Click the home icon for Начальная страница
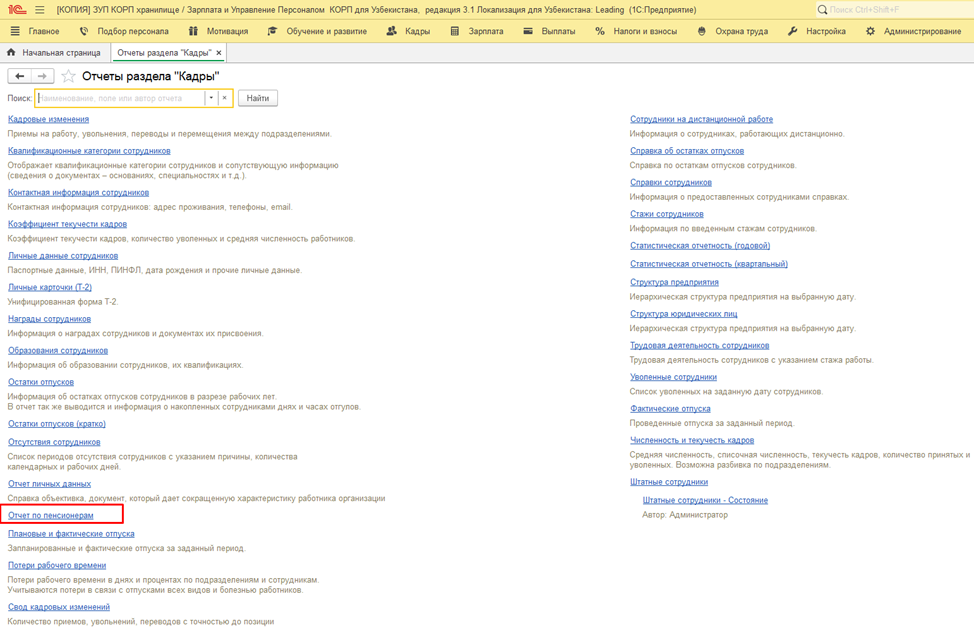974x630 pixels. [x=11, y=52]
